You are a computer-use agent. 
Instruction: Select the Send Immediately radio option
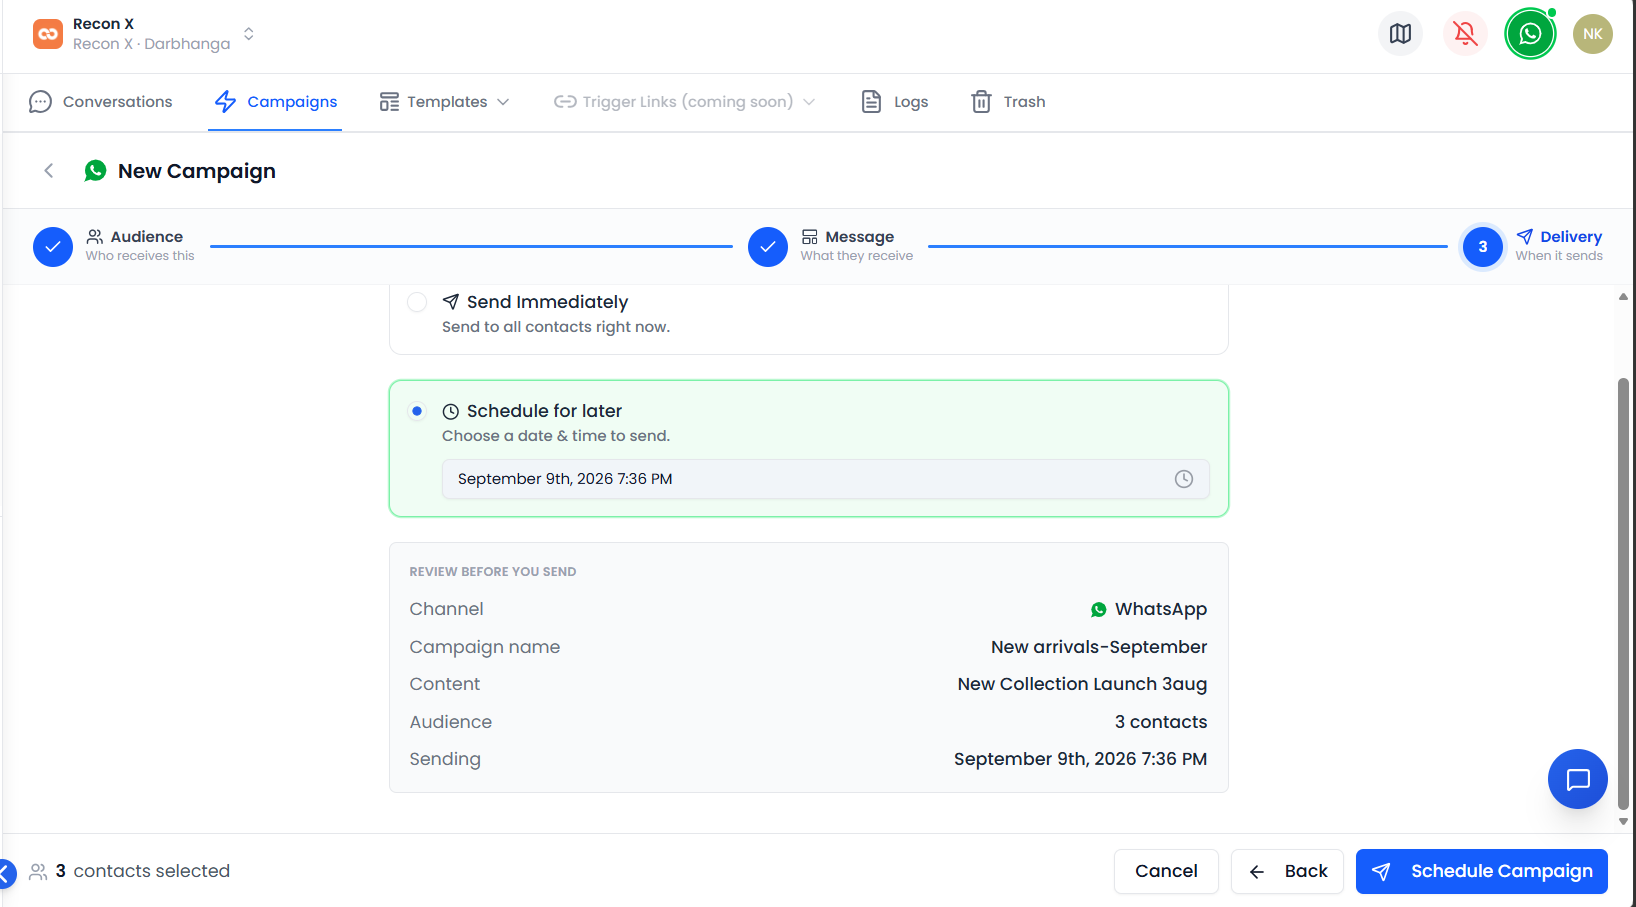tap(417, 302)
